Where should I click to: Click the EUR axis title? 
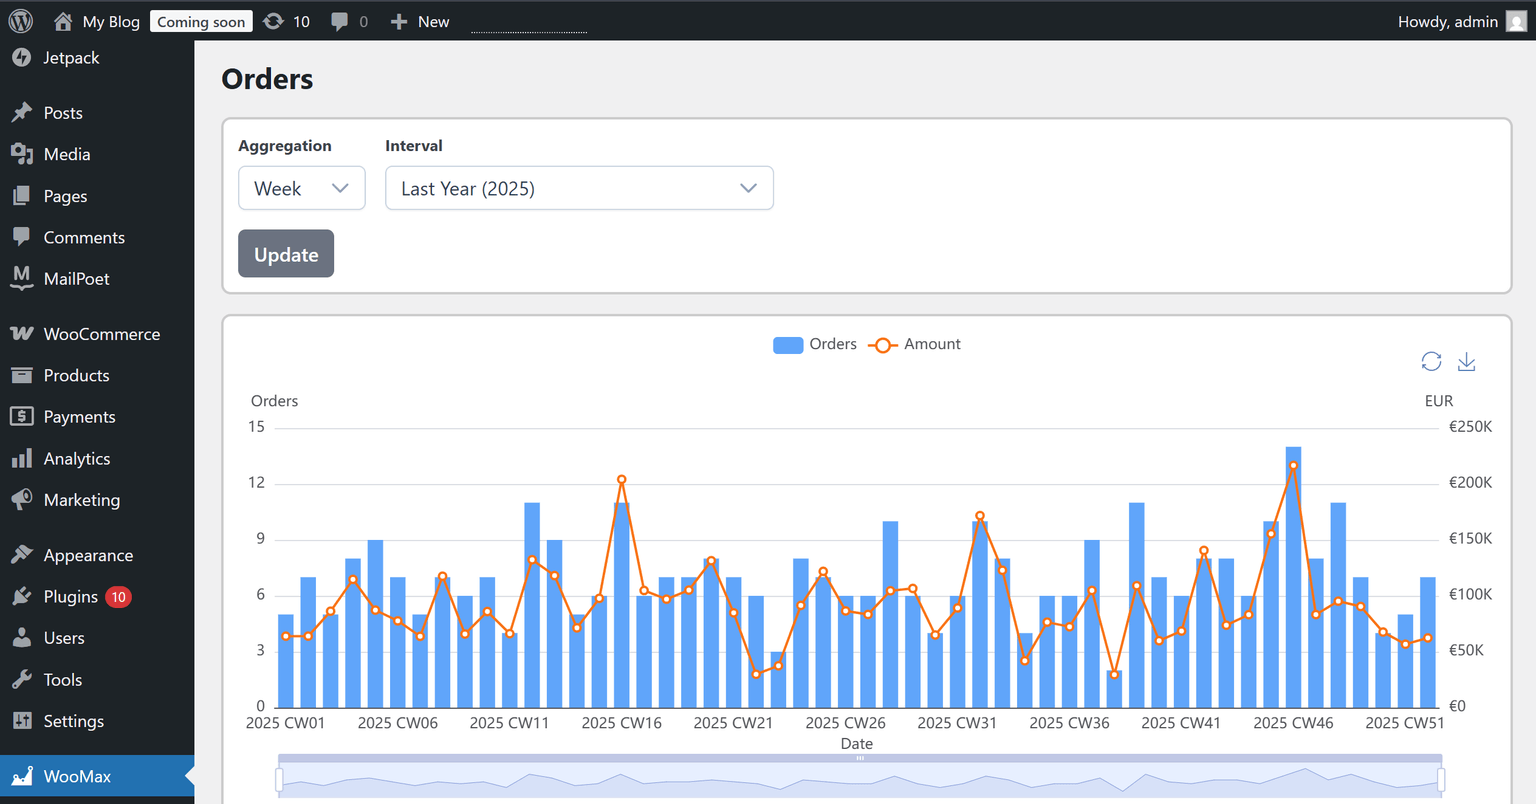point(1439,401)
